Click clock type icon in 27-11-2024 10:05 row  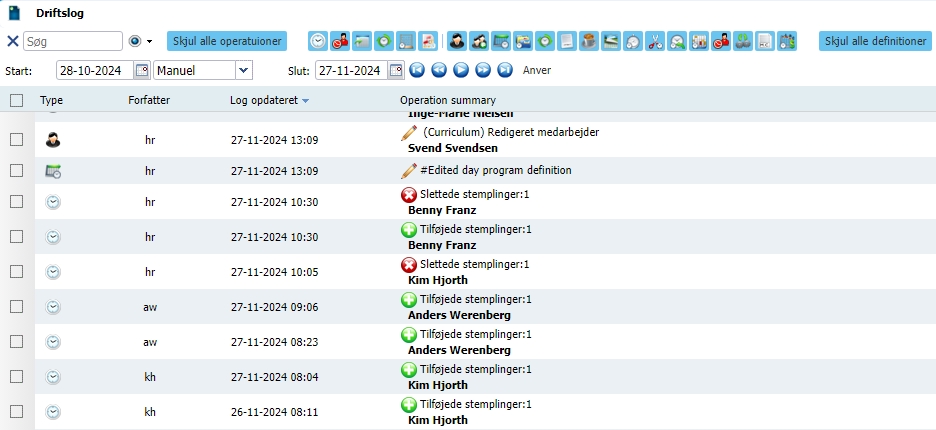[x=53, y=272]
